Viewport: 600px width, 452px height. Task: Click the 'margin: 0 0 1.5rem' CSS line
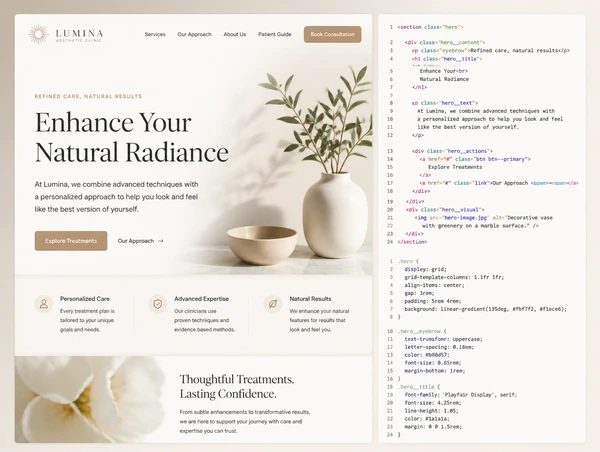(x=433, y=427)
